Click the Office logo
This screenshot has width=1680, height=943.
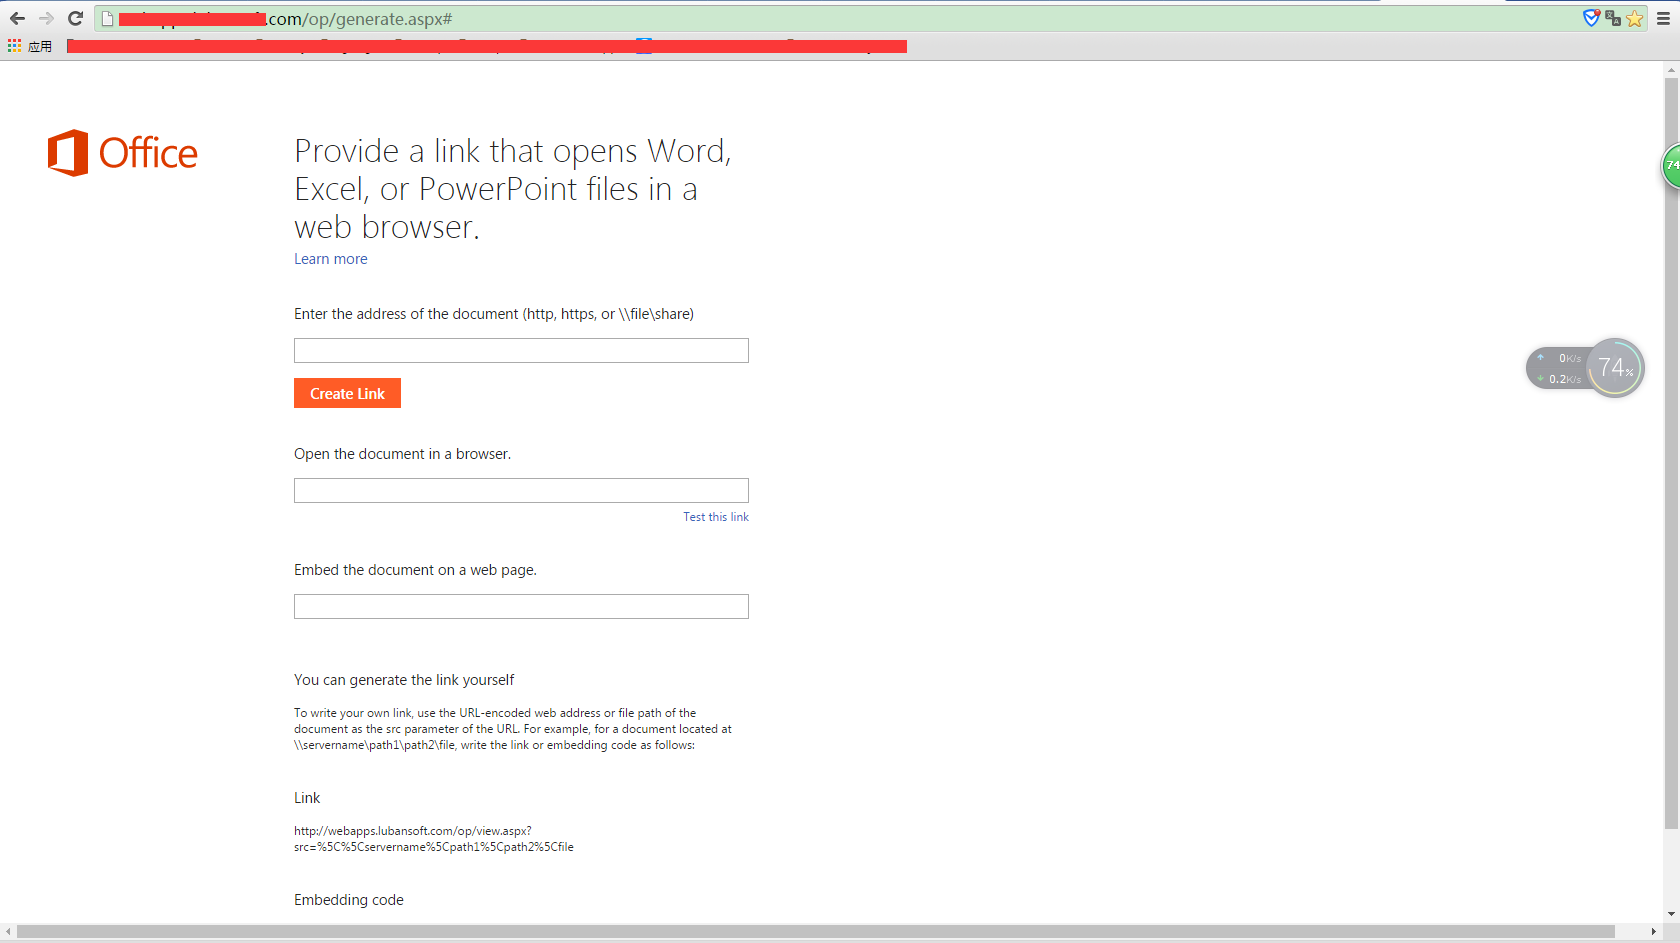pos(122,153)
